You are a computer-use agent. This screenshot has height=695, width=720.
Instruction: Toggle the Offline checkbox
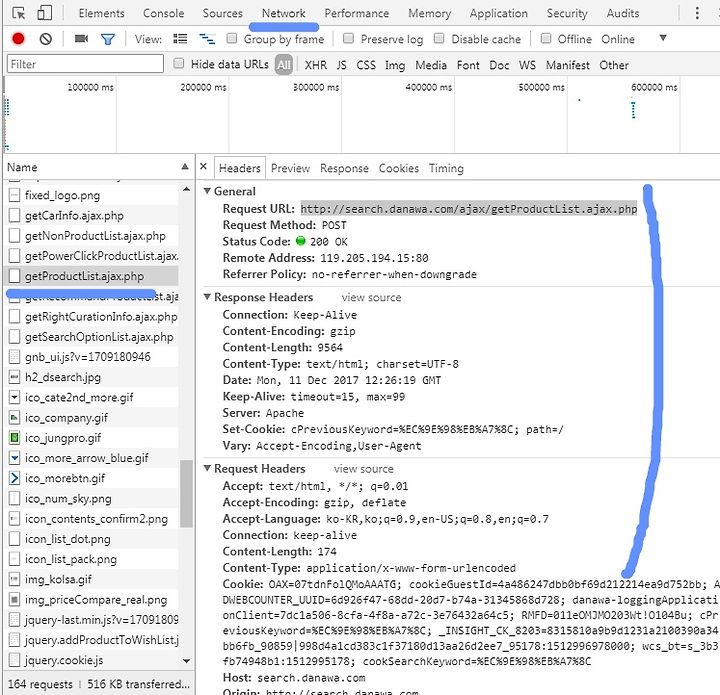(x=546, y=38)
